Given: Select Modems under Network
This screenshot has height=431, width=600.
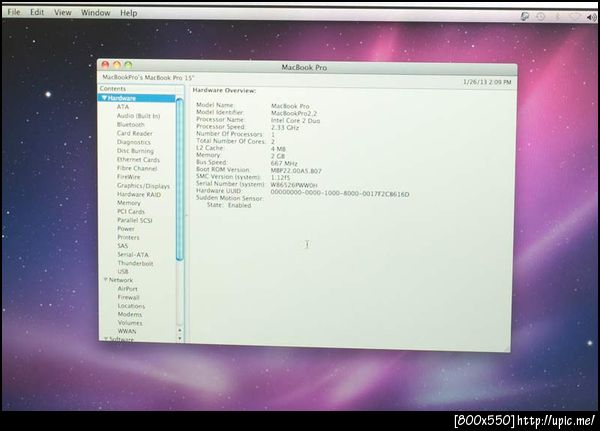Looking at the screenshot, I should [x=130, y=314].
